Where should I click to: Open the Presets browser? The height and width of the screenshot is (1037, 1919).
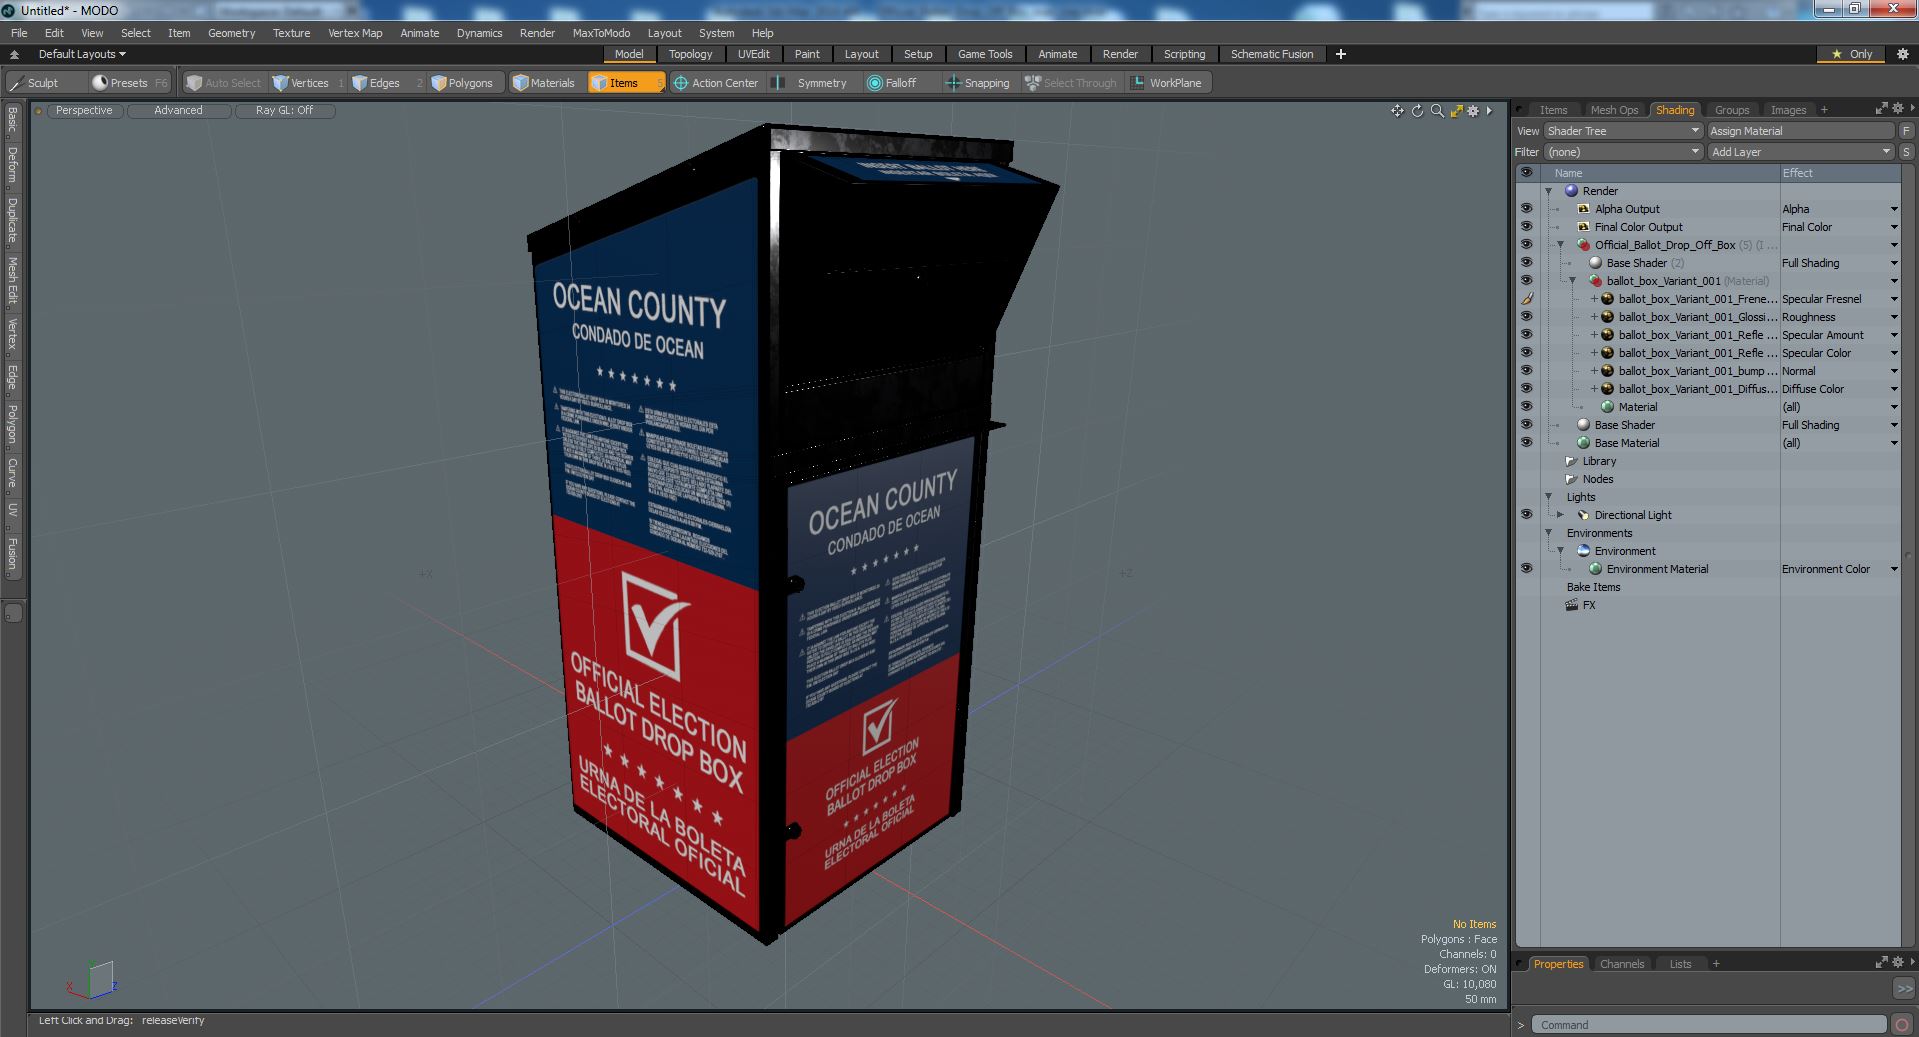pos(130,83)
